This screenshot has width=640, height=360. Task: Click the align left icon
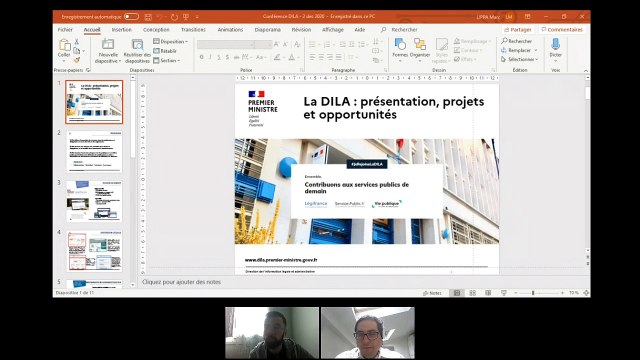click(312, 58)
